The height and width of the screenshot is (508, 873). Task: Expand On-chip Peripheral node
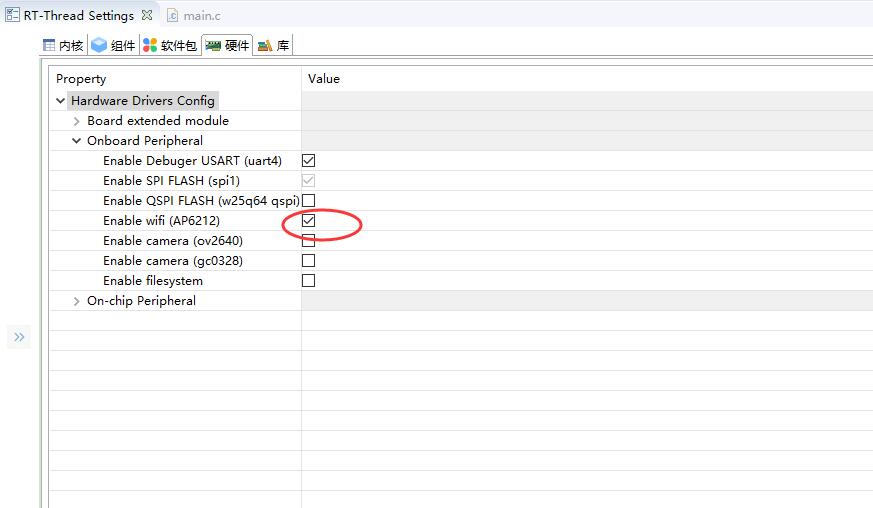coord(77,301)
